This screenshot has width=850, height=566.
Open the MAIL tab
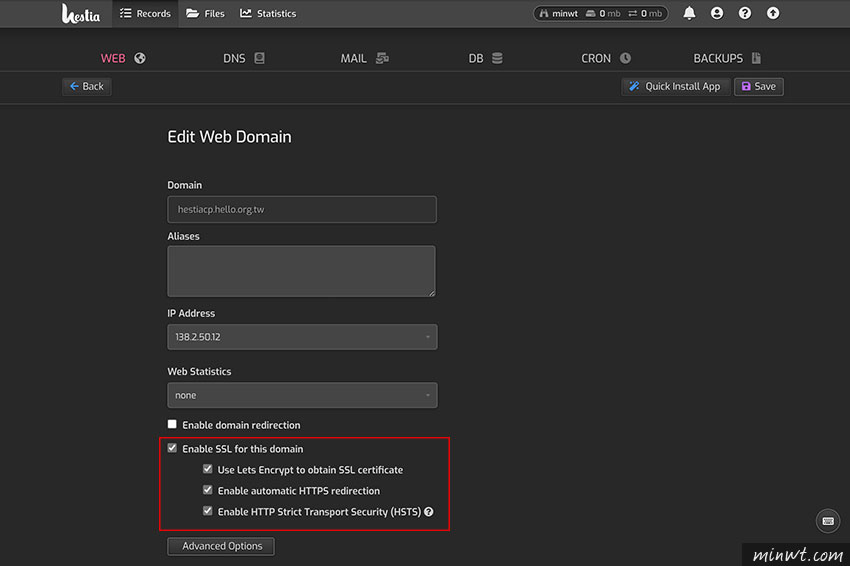tap(364, 58)
